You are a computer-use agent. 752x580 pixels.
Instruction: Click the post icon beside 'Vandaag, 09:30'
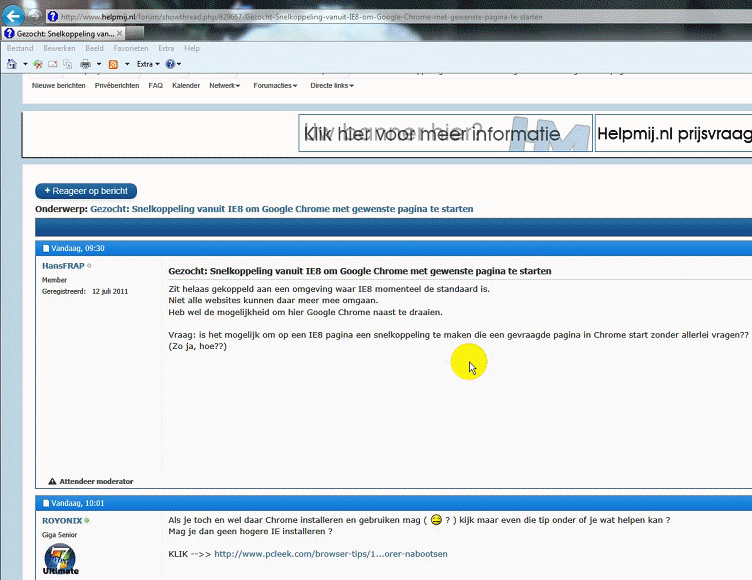coord(46,249)
